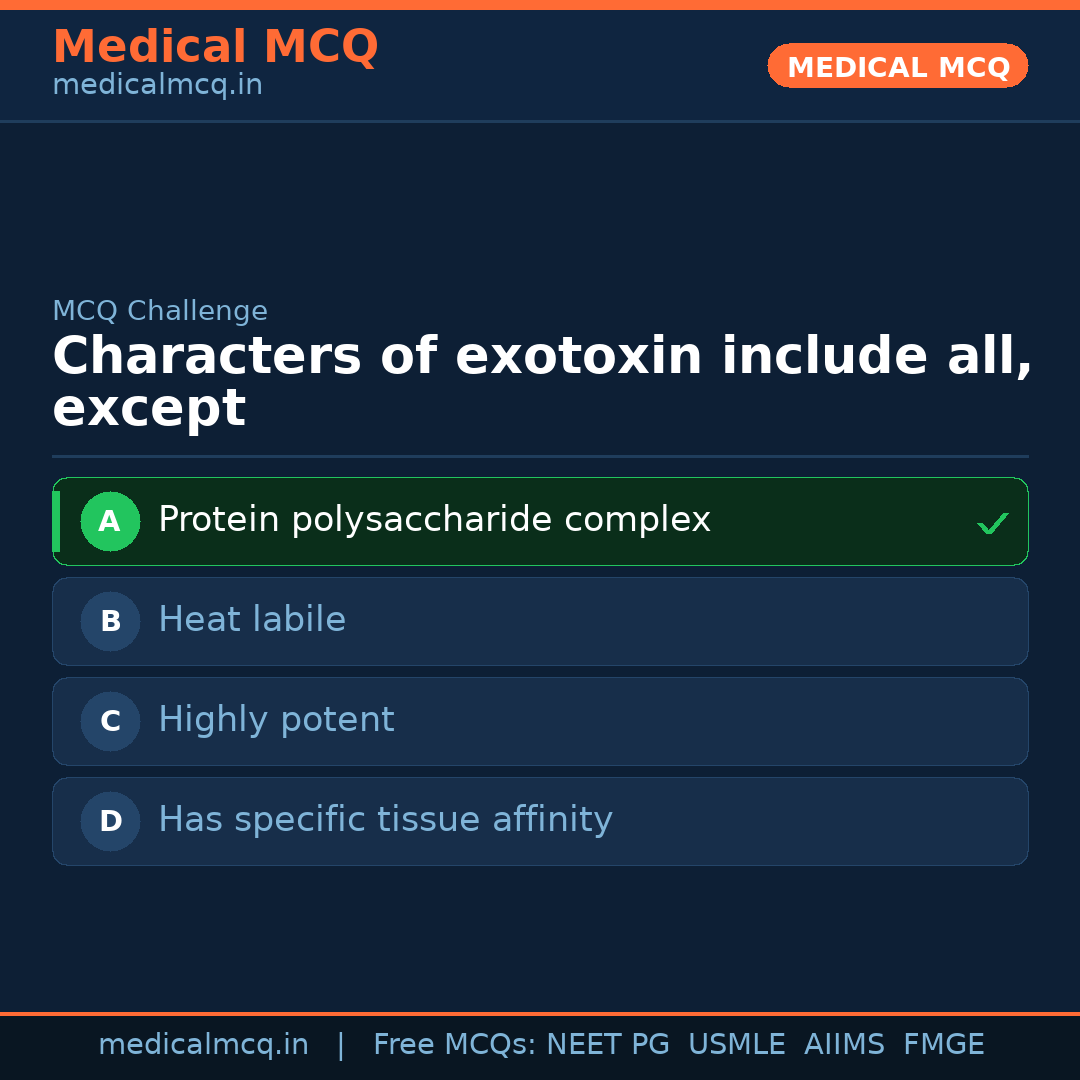This screenshot has height=1080, width=1080.
Task: Click the B letter circle badge
Action: 110,621
